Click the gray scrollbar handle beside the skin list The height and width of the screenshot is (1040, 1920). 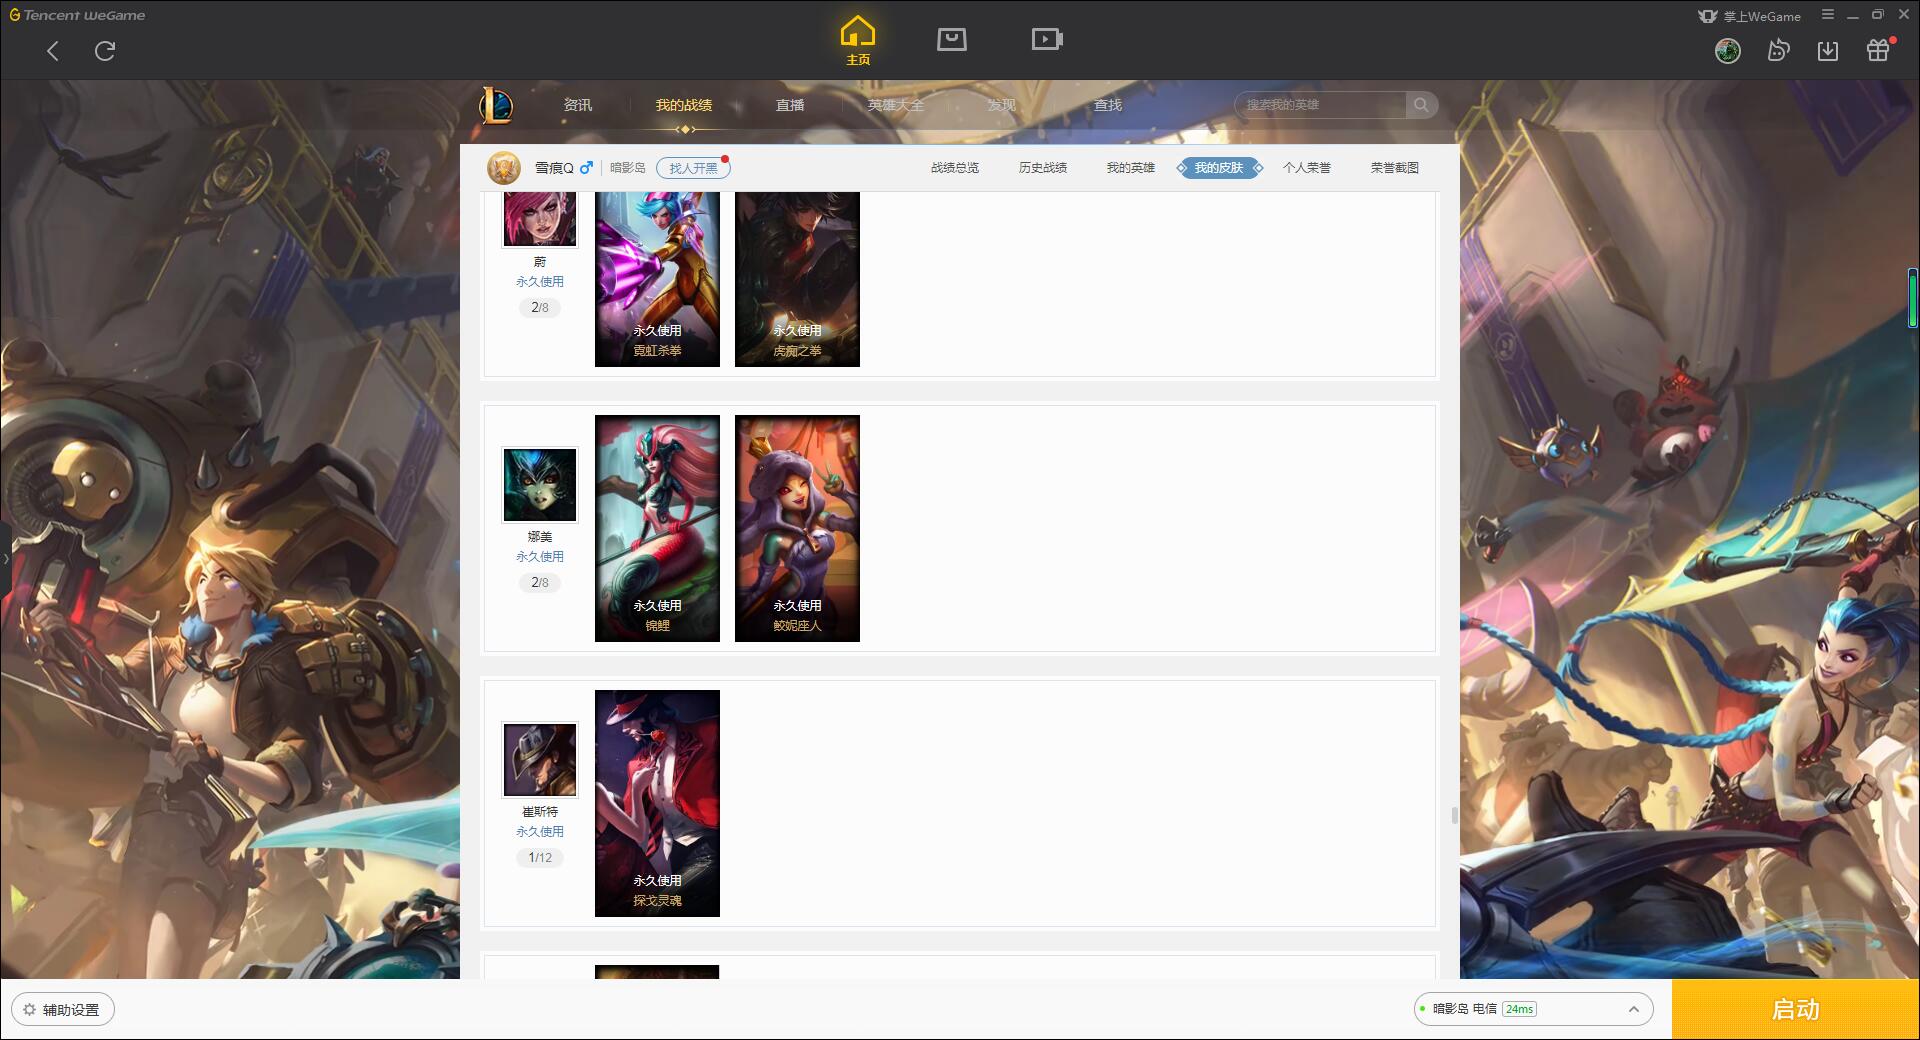(1454, 815)
